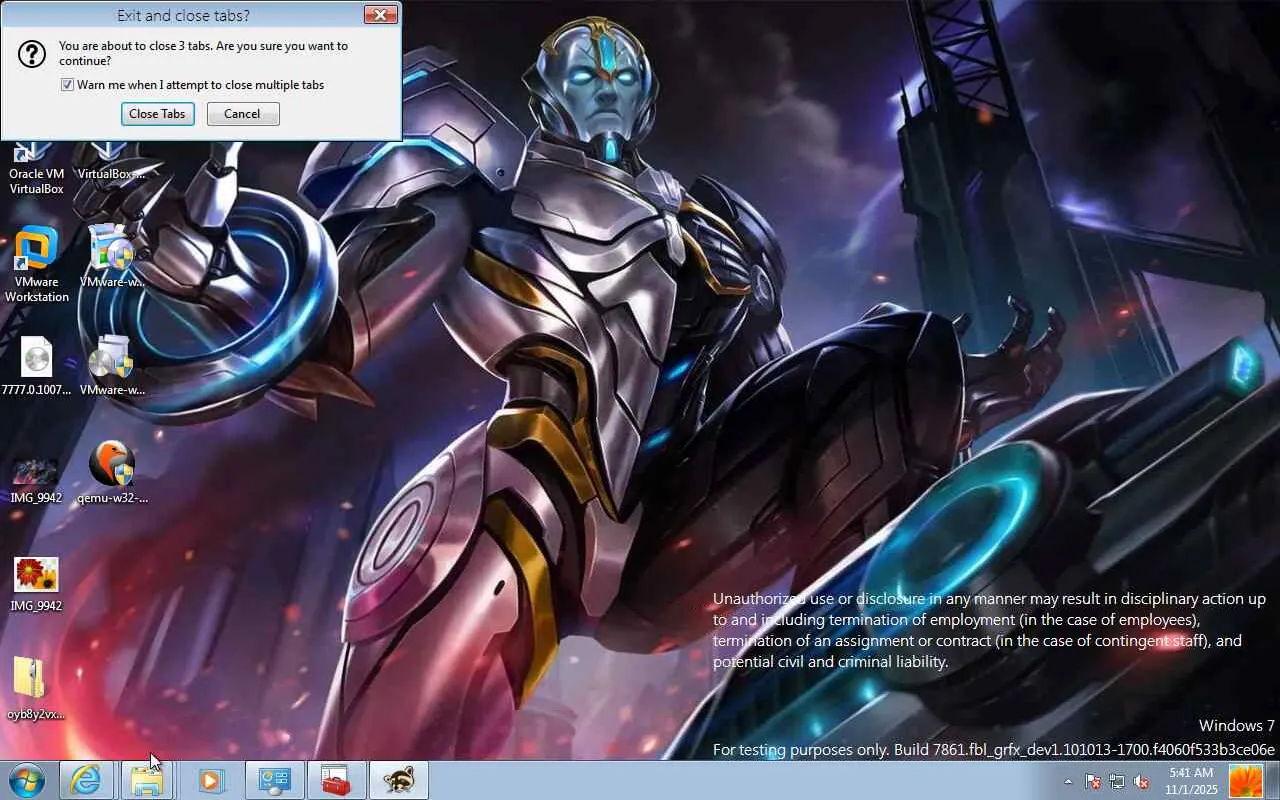Open Windows Media Player from the taskbar
Image resolution: width=1280 pixels, height=800 pixels.
point(211,780)
